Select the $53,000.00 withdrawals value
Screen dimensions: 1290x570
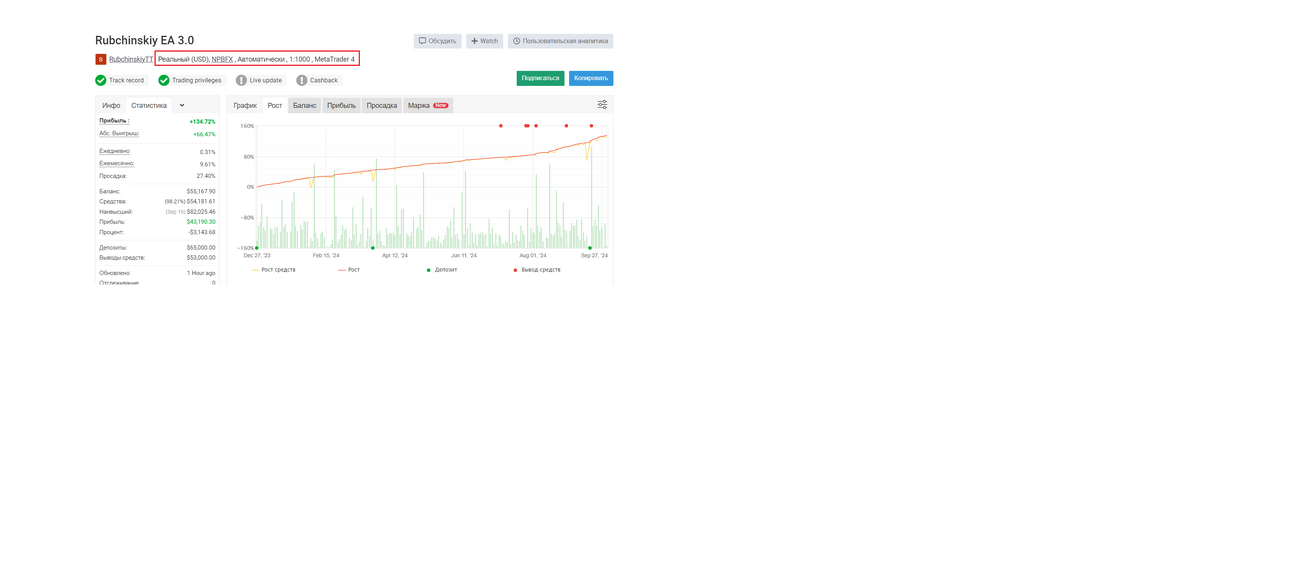coord(201,258)
